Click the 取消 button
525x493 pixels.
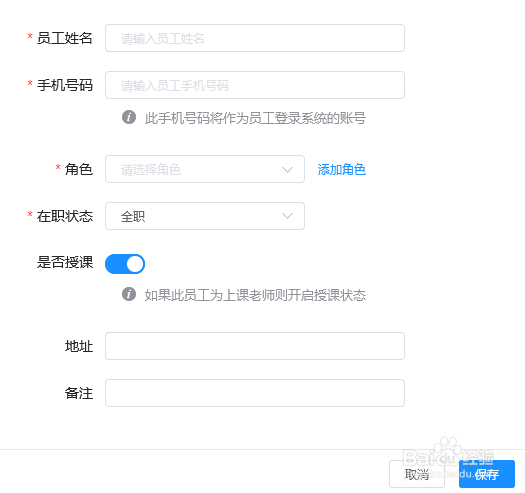click(417, 474)
